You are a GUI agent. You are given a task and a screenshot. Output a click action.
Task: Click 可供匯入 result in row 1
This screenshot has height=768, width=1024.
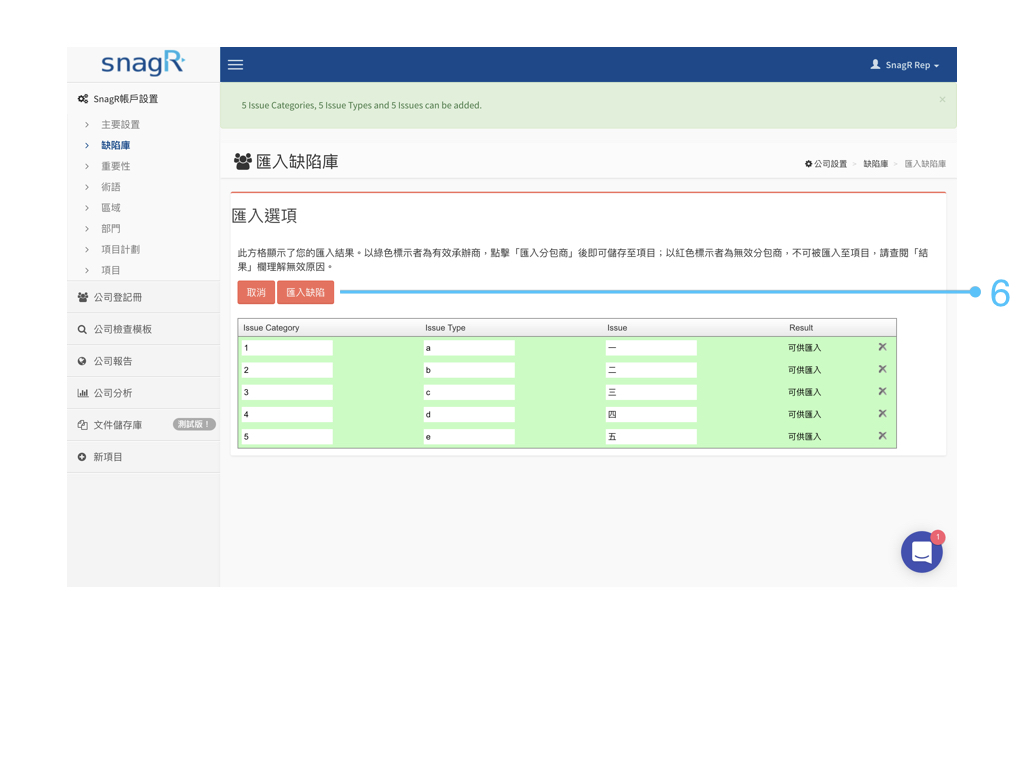click(x=805, y=348)
